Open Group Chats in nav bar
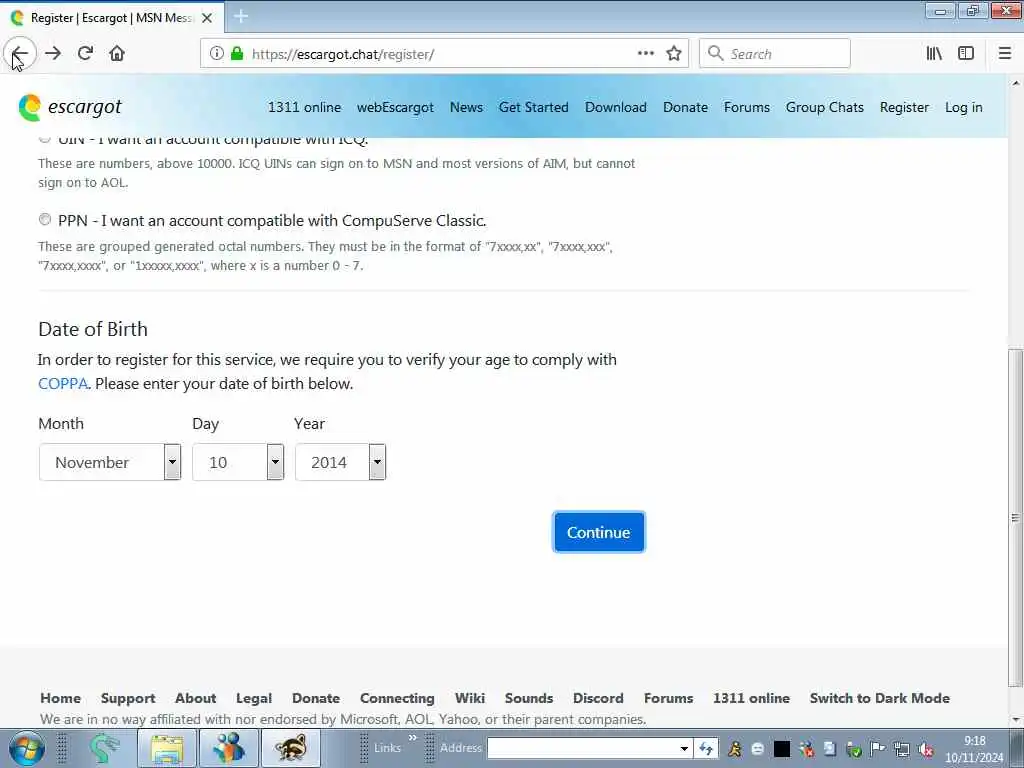The width and height of the screenshot is (1024, 768). click(x=825, y=107)
